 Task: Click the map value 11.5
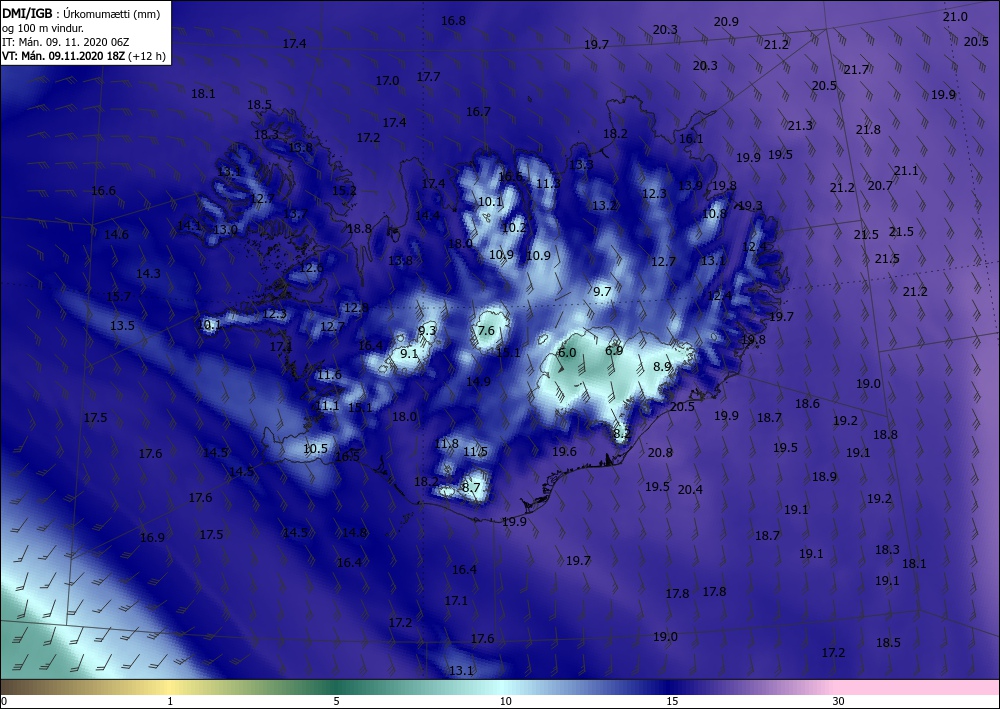tap(475, 451)
